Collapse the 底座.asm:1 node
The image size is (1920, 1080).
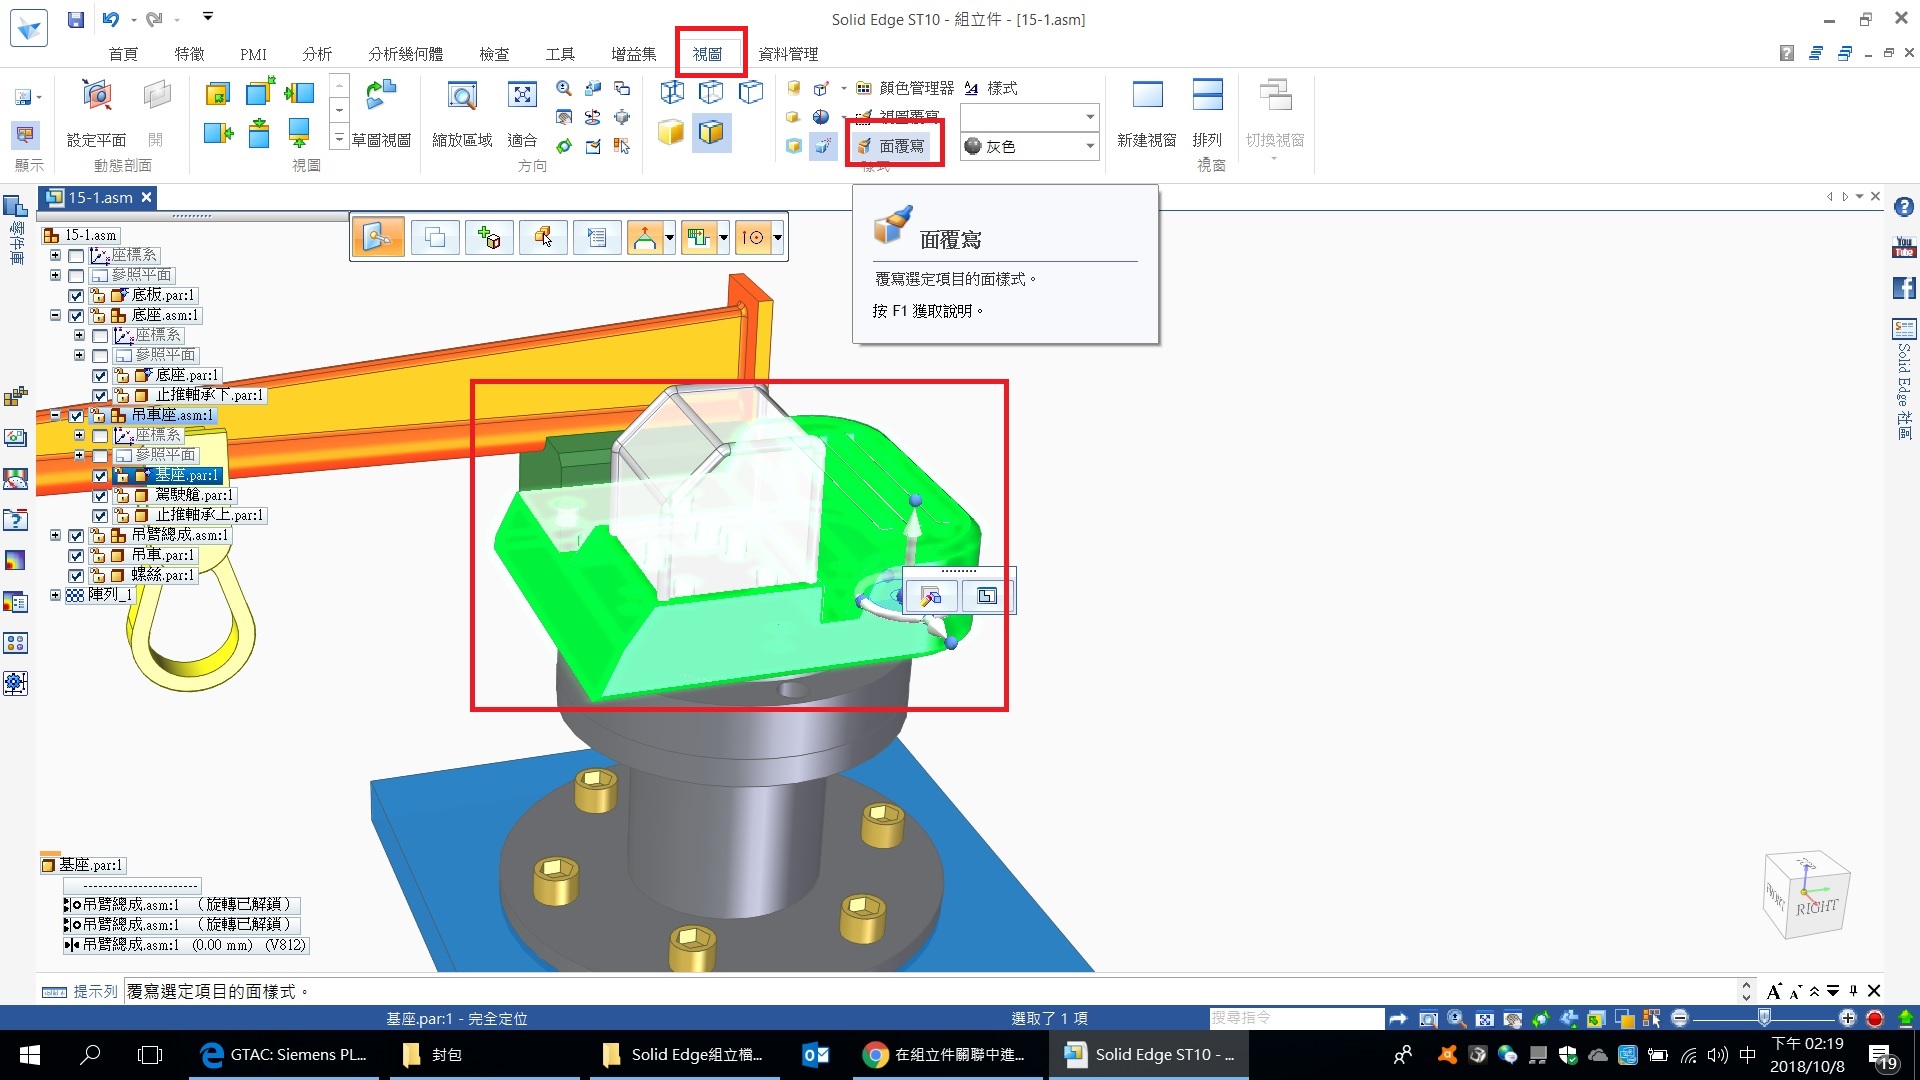pos(56,315)
